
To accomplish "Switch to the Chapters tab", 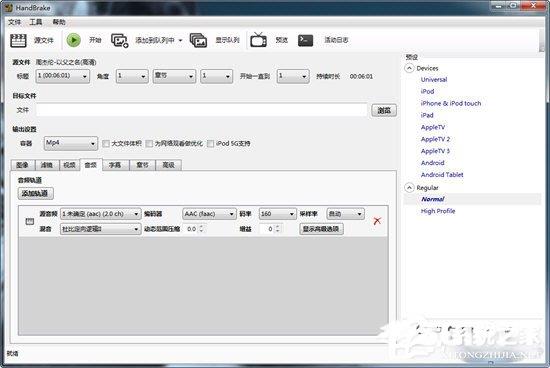I will click(x=142, y=165).
